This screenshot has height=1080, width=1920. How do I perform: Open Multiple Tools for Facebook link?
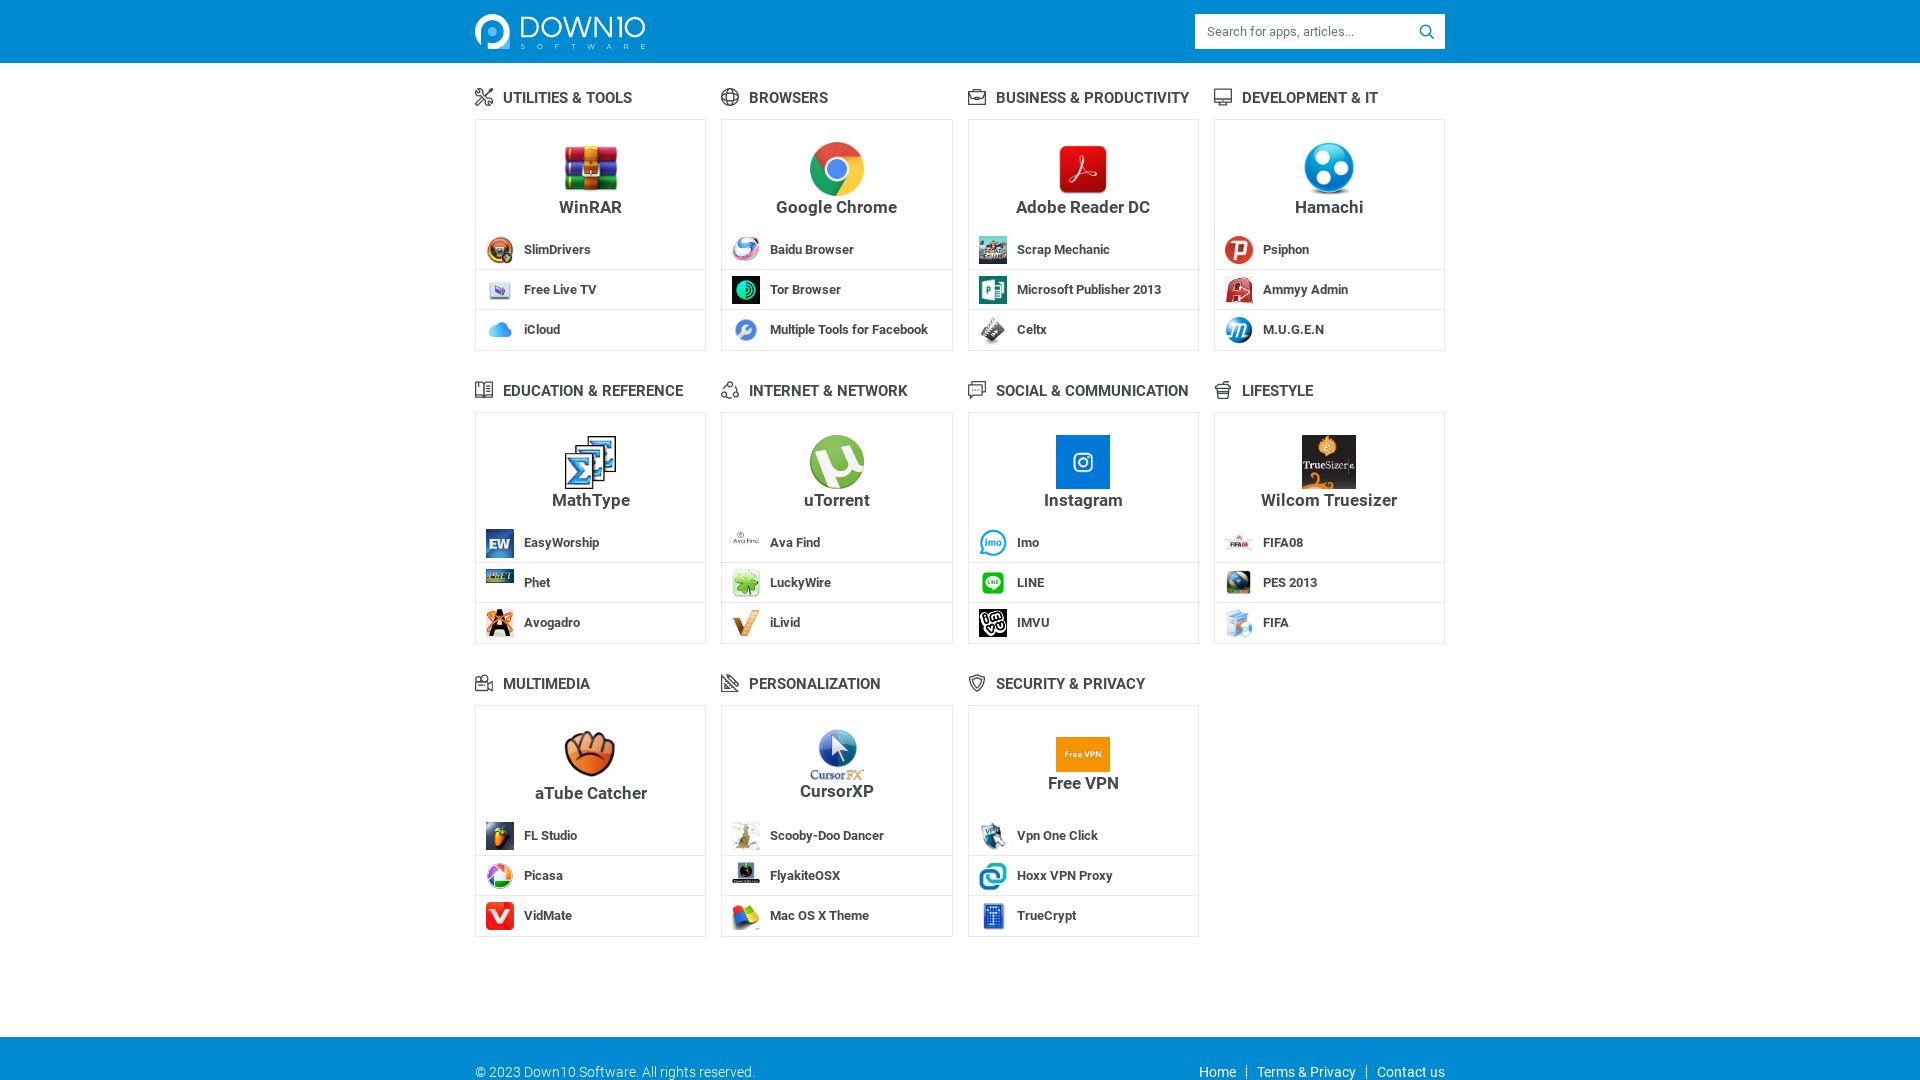pos(849,330)
